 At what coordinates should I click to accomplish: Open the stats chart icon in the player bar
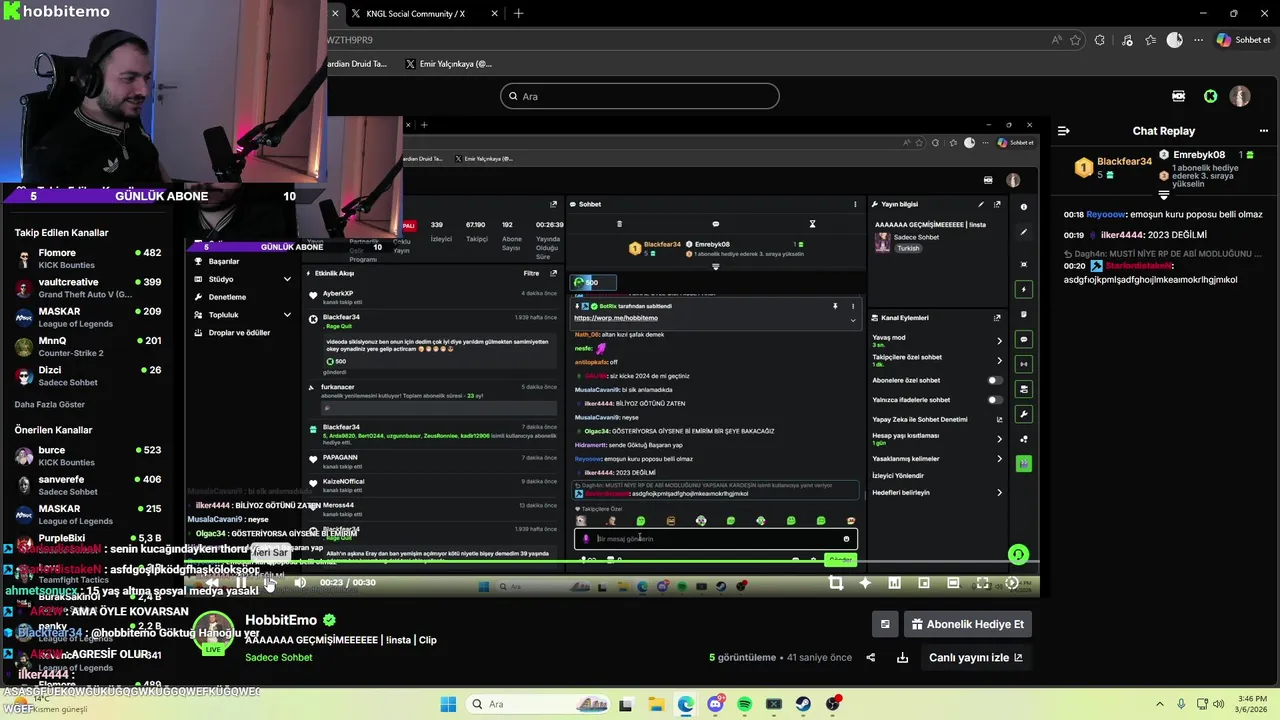[894, 583]
